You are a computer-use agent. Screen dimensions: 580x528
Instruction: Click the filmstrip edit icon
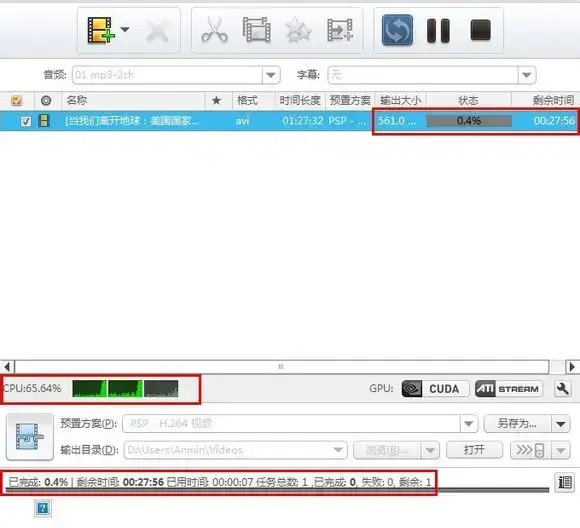256,30
